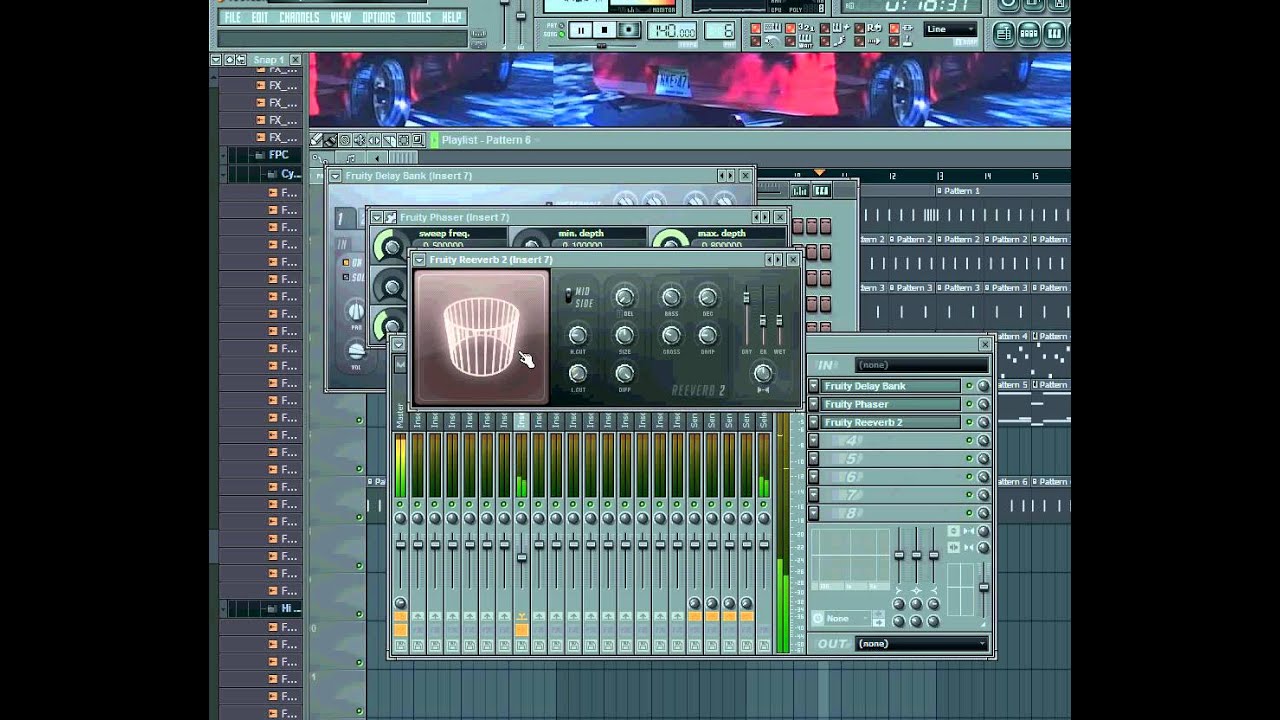Click the Reeverb 2 DIFF knob
The height and width of the screenshot is (720, 1280).
(x=625, y=373)
